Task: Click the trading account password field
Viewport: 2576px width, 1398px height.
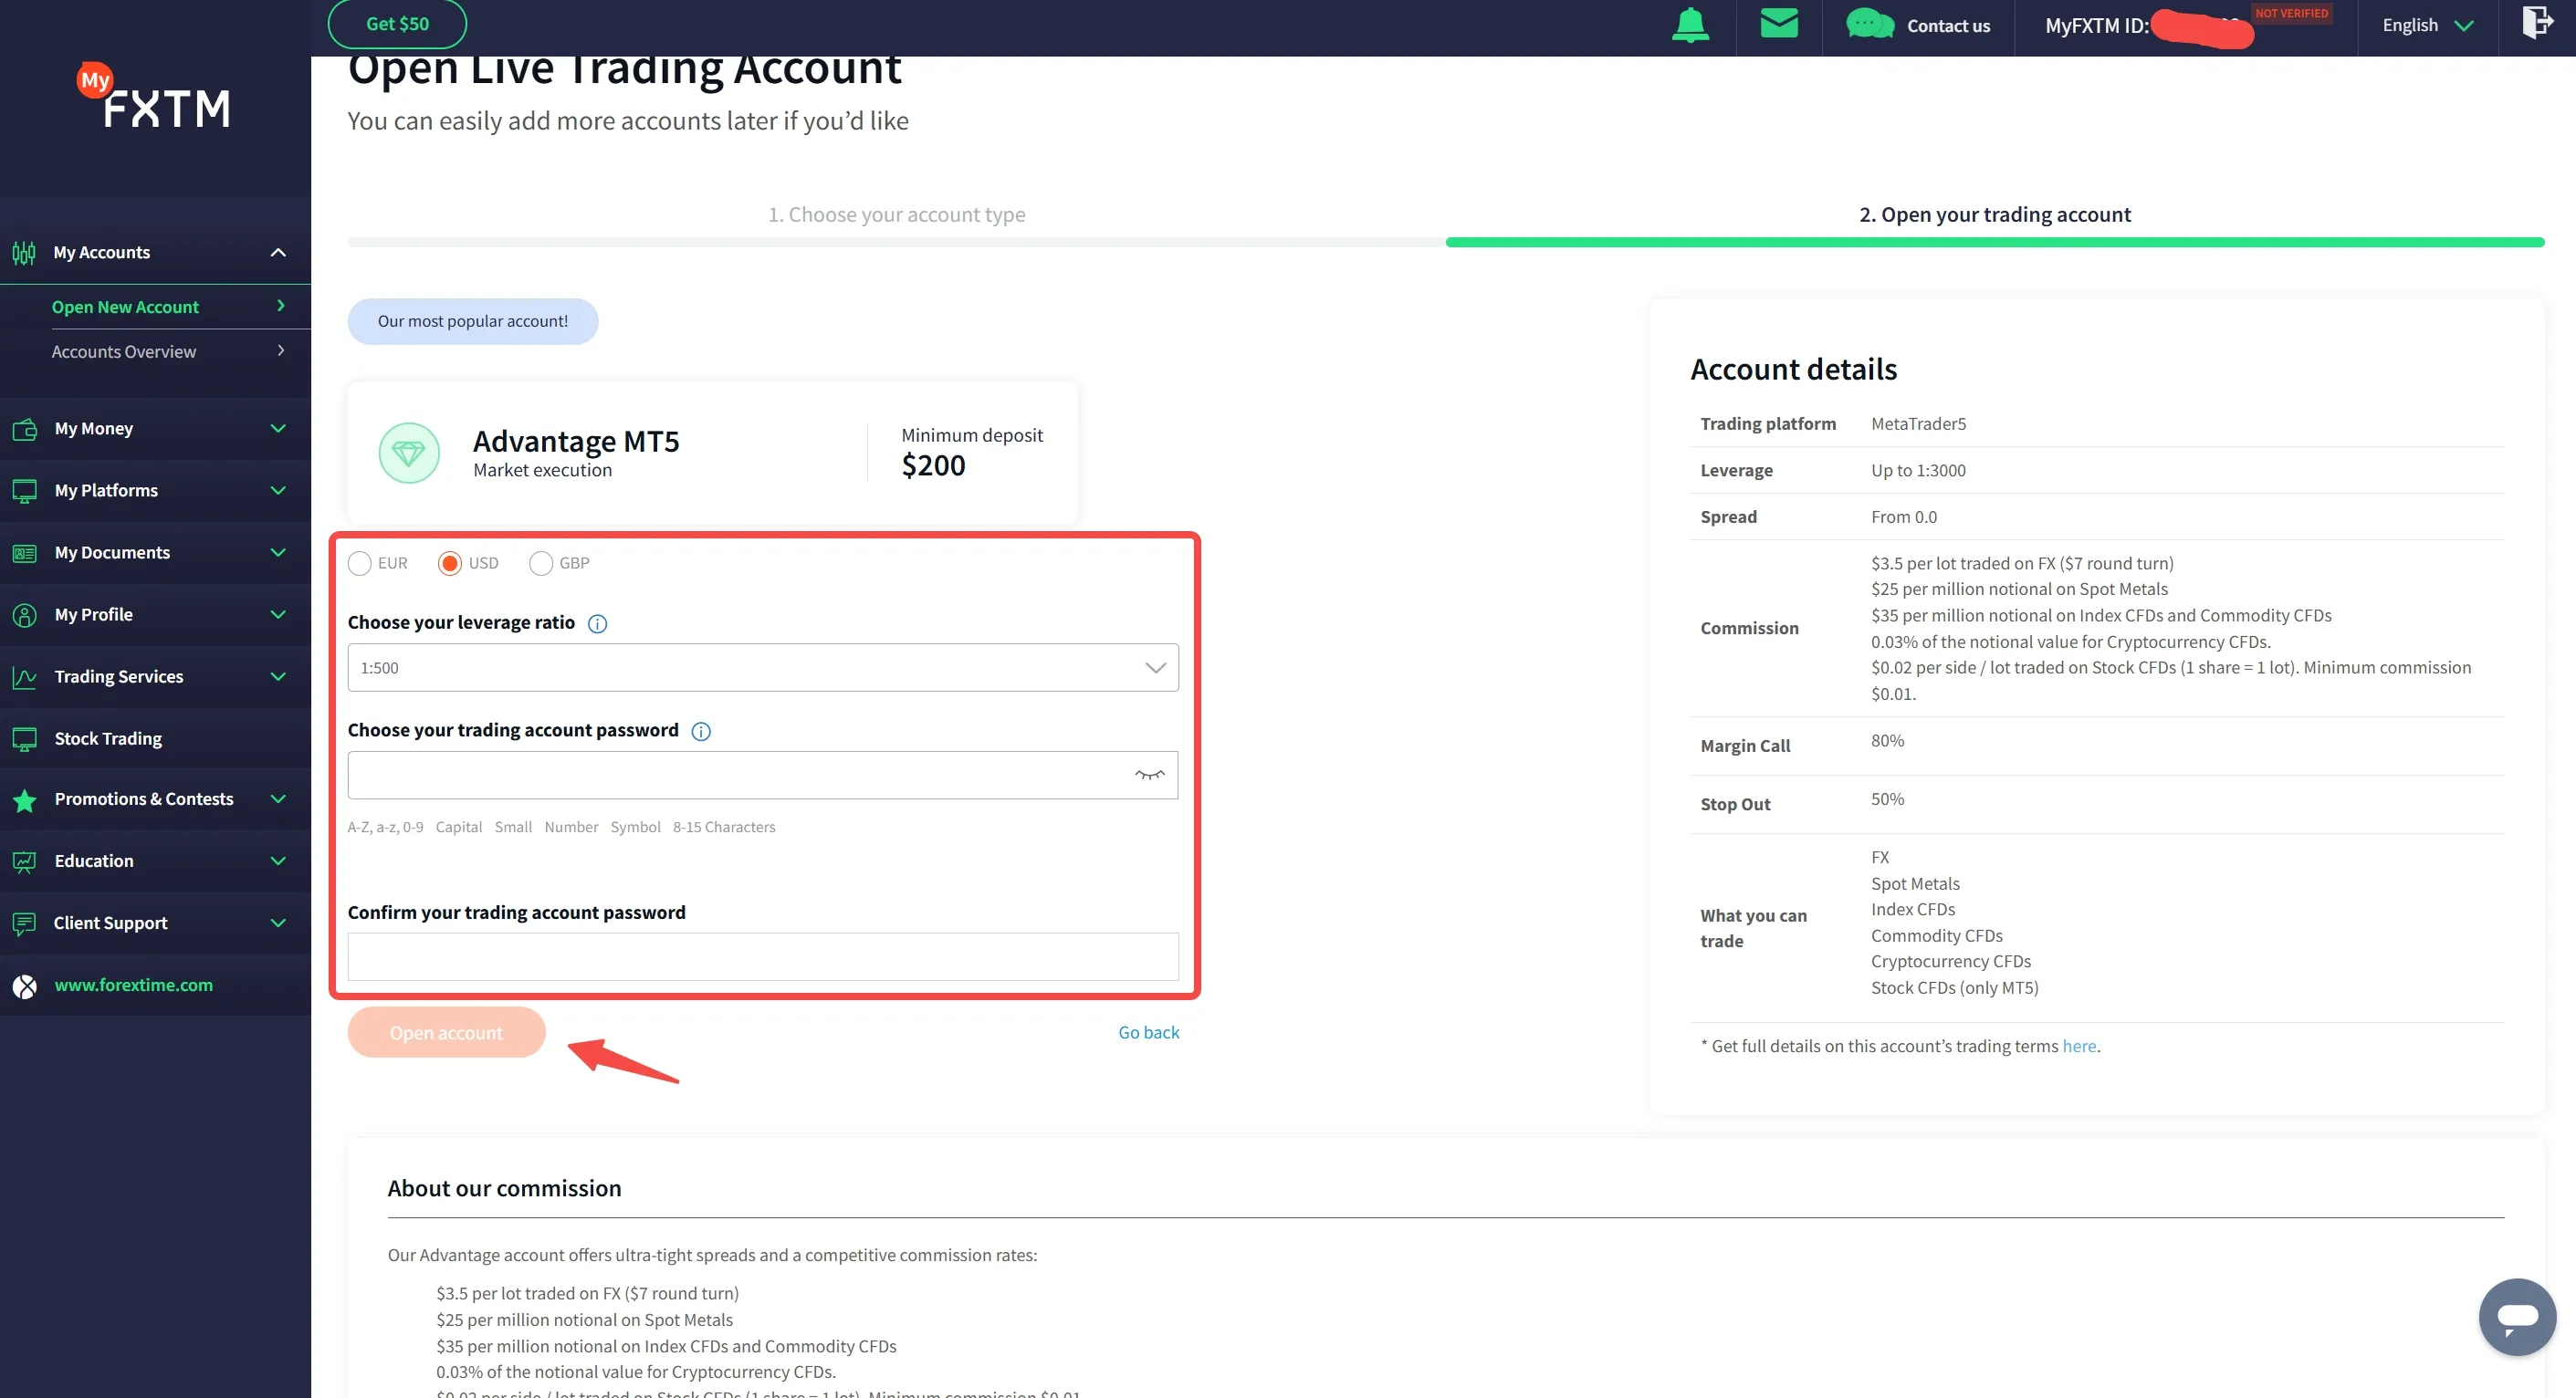Action: pos(763,775)
